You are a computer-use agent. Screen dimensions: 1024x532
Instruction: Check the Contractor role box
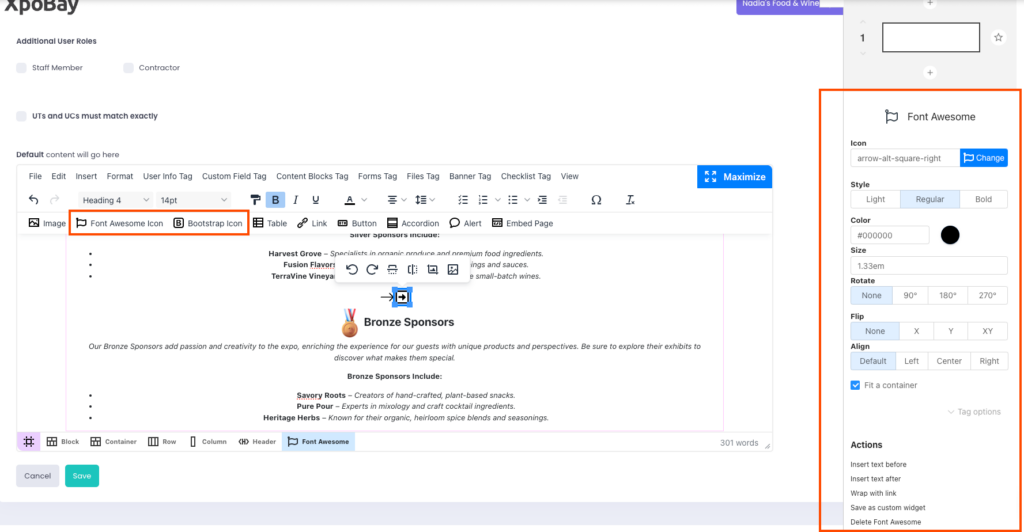coord(129,68)
